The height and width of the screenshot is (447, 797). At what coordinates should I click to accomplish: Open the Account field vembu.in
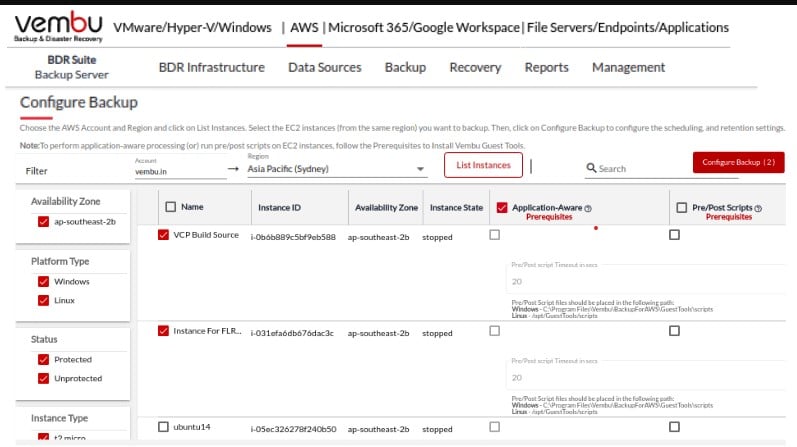click(x=180, y=171)
